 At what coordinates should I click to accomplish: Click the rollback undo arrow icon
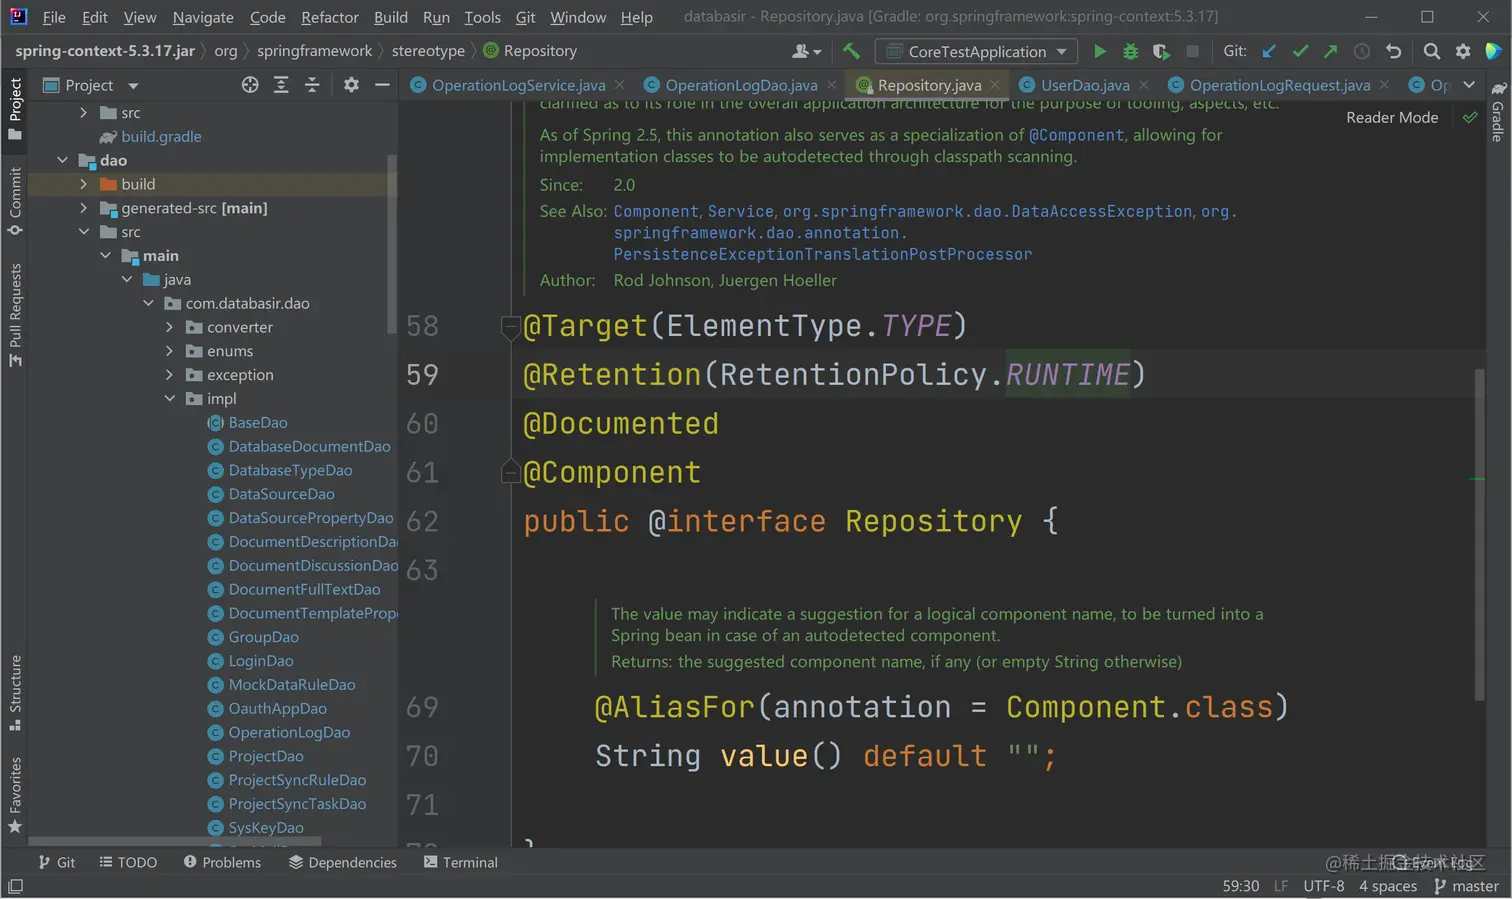click(1393, 51)
